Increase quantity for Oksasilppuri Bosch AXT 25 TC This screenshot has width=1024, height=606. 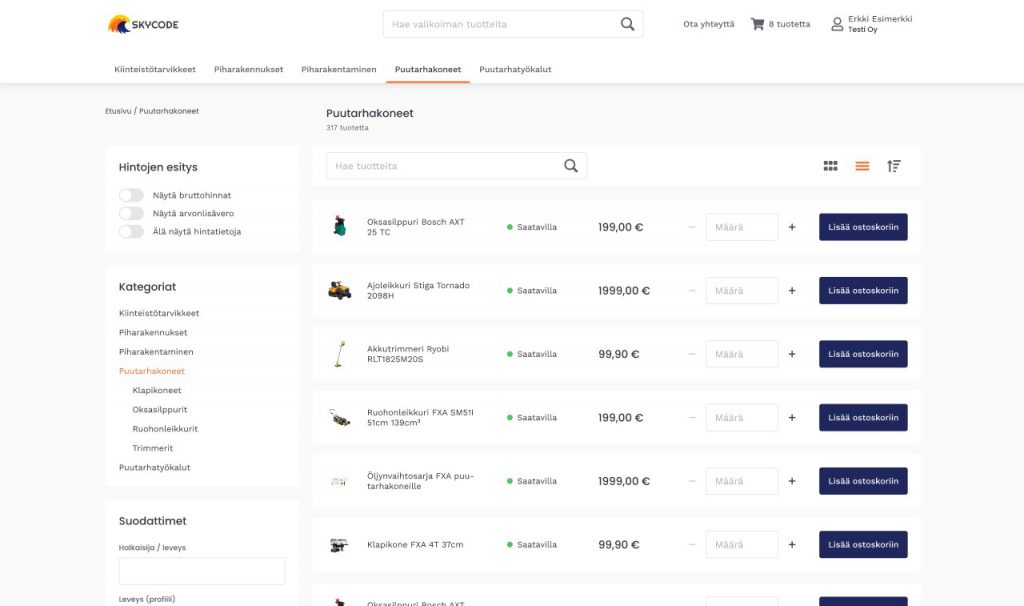(792, 227)
